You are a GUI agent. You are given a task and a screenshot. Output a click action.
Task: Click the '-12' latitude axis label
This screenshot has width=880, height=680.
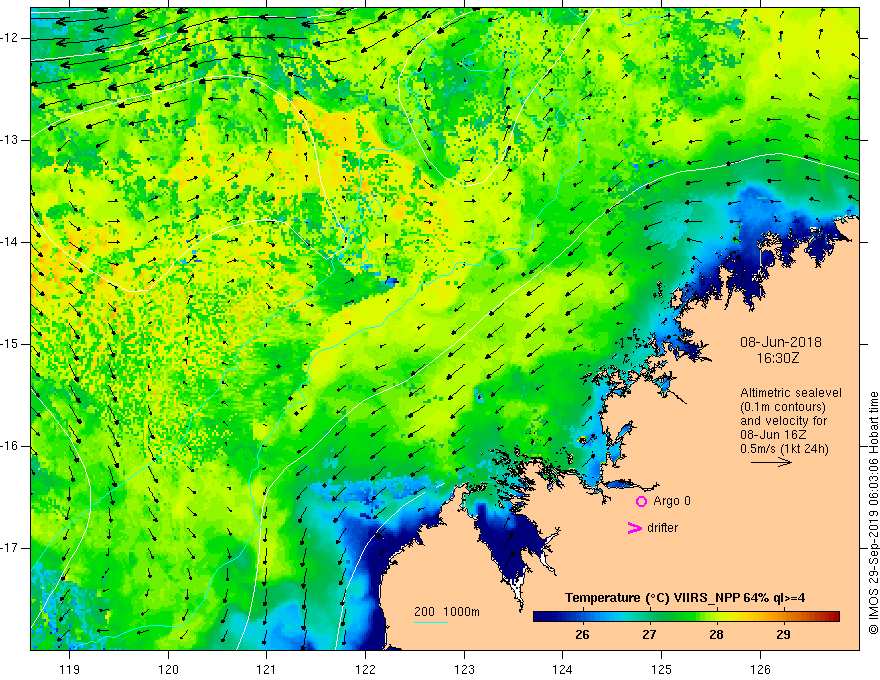click(10, 38)
